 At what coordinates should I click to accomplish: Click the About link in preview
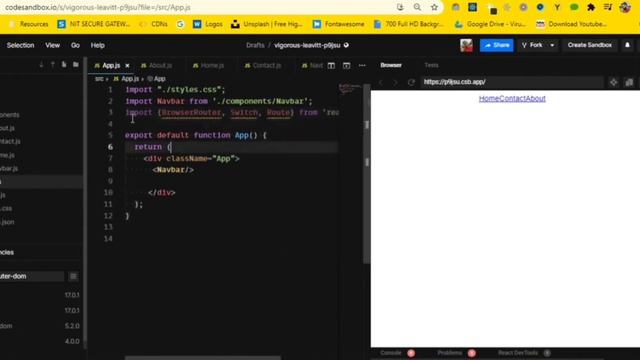coord(536,98)
